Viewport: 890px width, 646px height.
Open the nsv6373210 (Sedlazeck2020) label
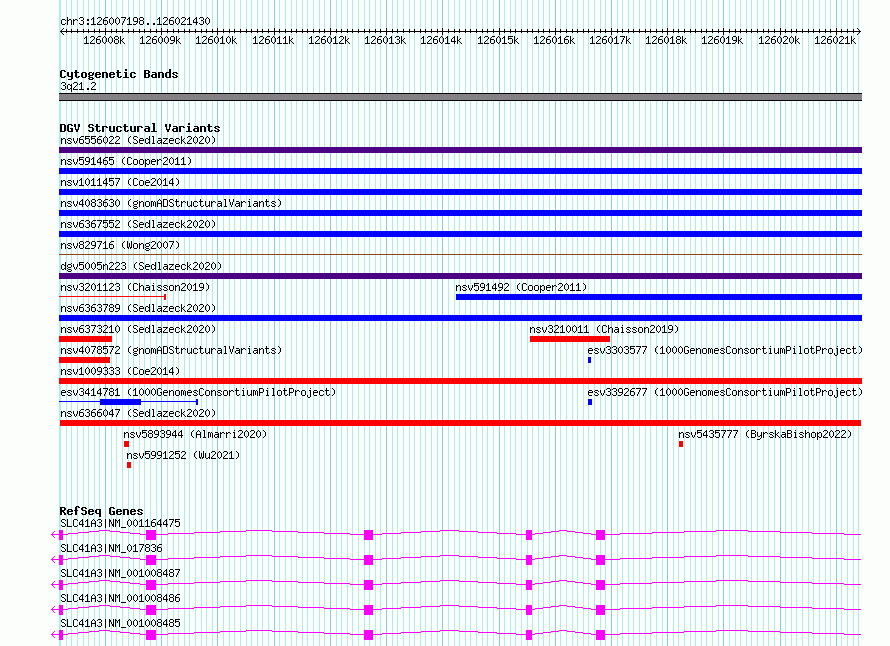(x=138, y=329)
